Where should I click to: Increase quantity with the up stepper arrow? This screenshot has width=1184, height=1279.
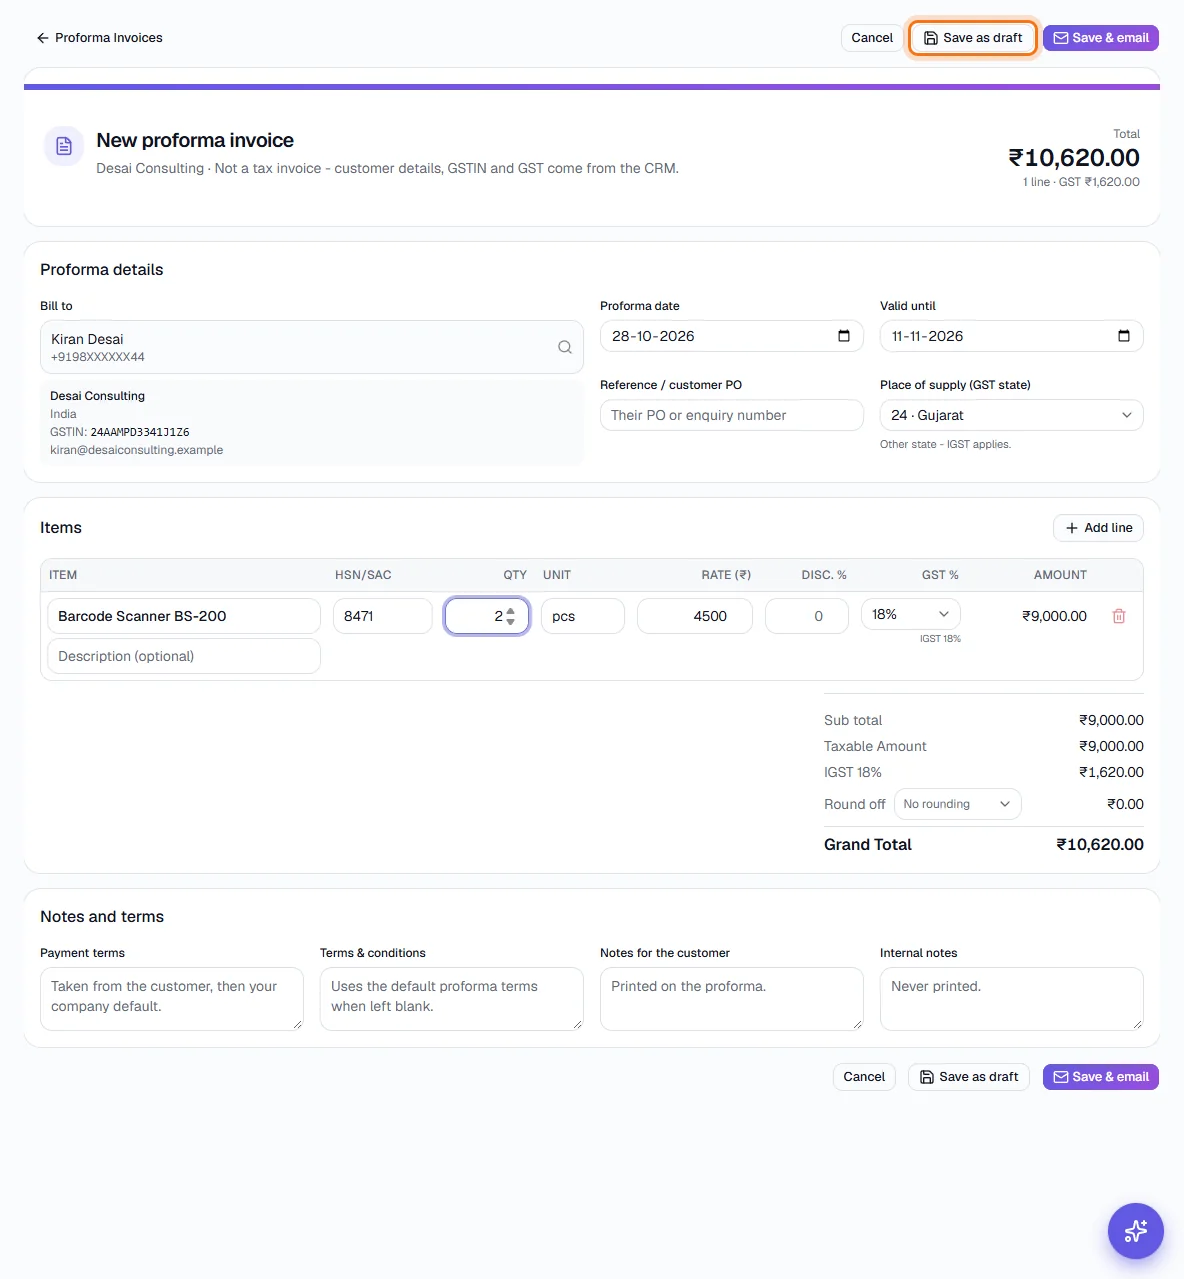pyautogui.click(x=511, y=610)
